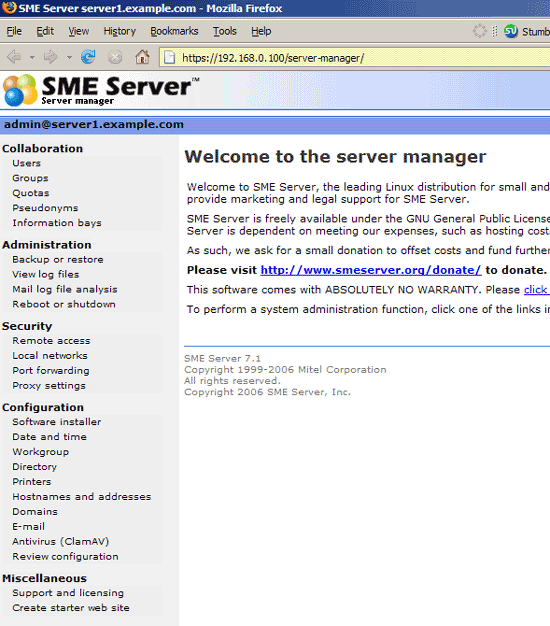This screenshot has width=550, height=626.
Task: Click the admin@server1.example.com banner text
Action: (x=94, y=125)
